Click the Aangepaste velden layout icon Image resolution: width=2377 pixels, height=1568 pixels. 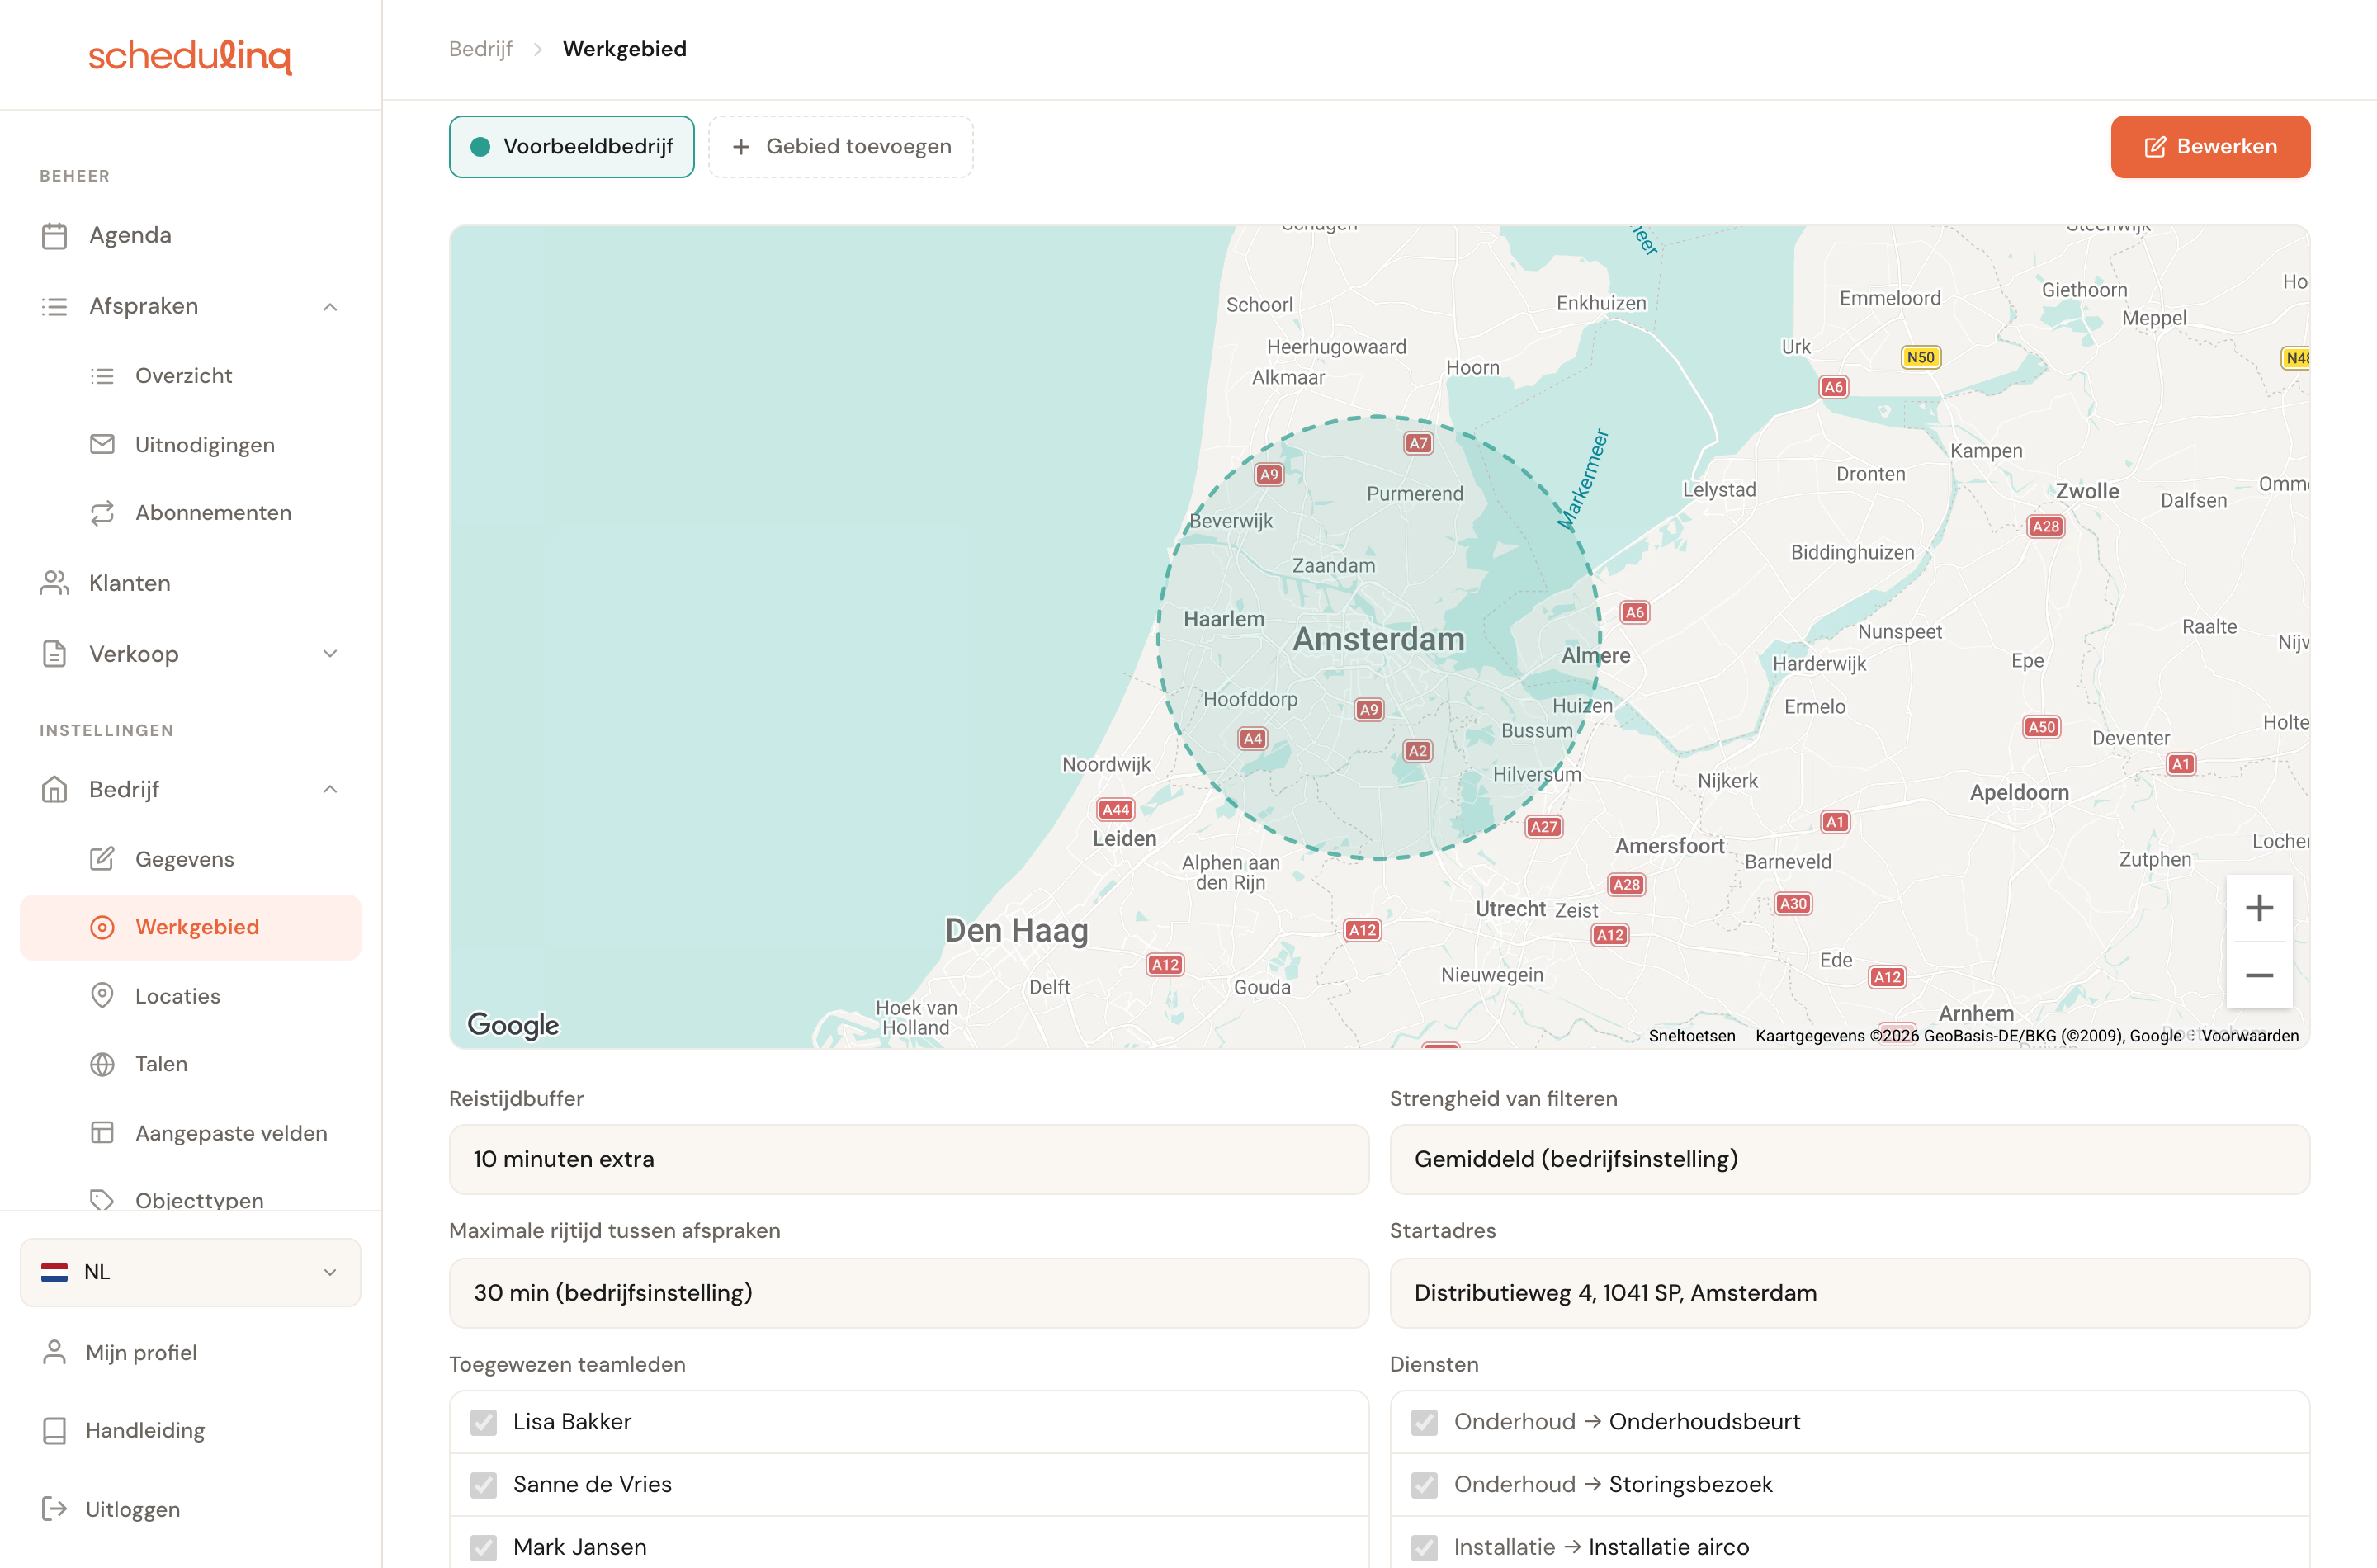click(x=102, y=1133)
